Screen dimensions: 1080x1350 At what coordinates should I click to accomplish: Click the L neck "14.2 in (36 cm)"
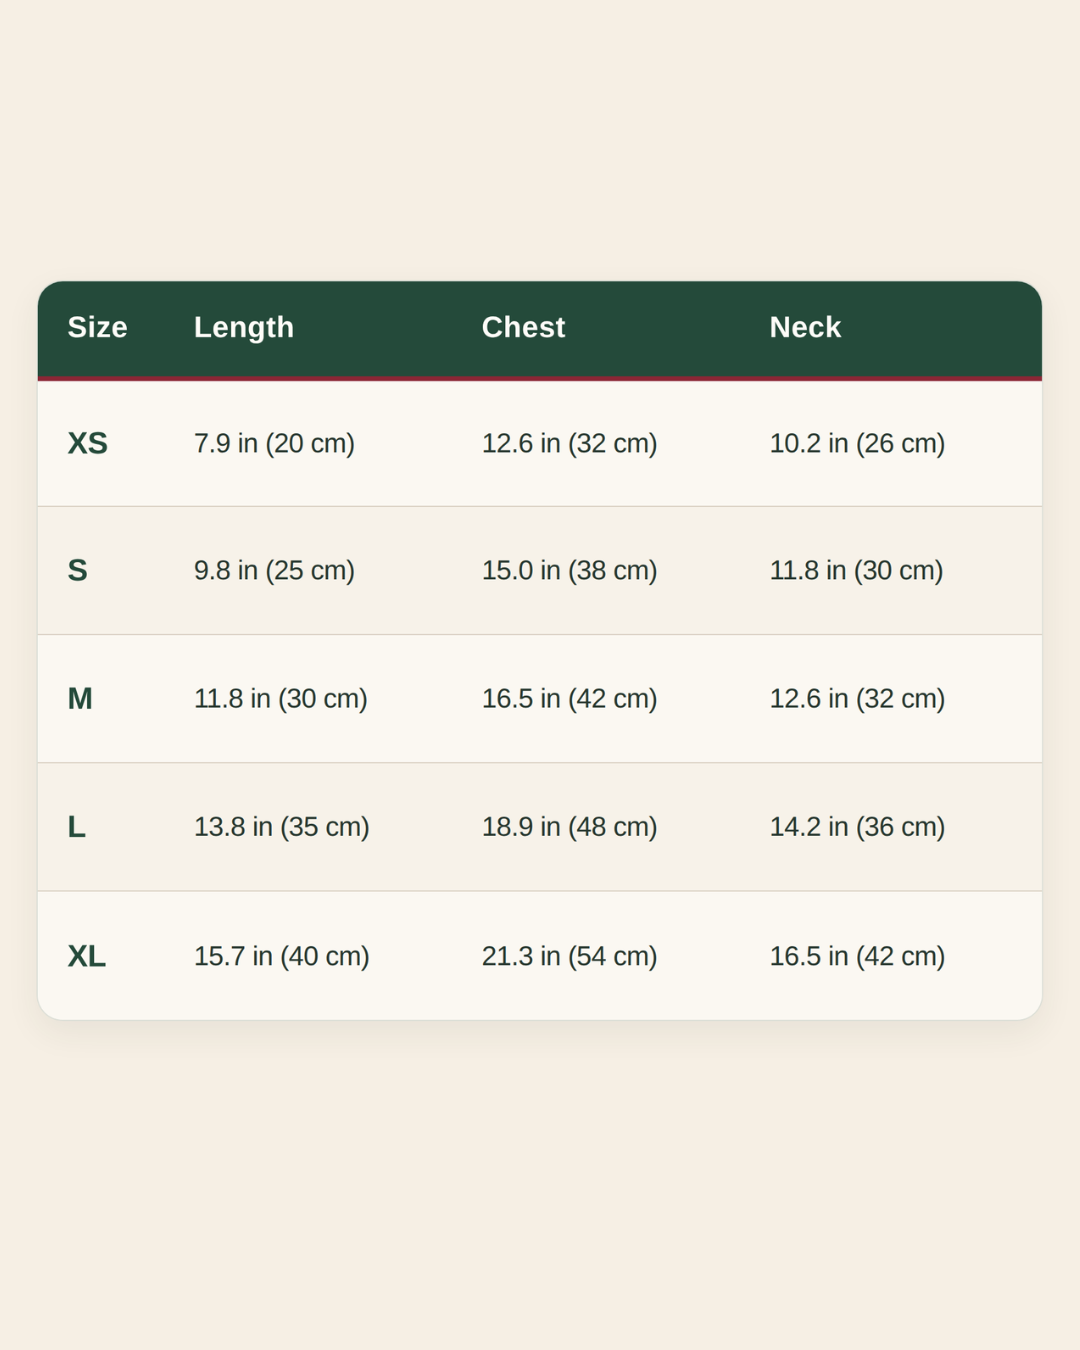(x=857, y=827)
